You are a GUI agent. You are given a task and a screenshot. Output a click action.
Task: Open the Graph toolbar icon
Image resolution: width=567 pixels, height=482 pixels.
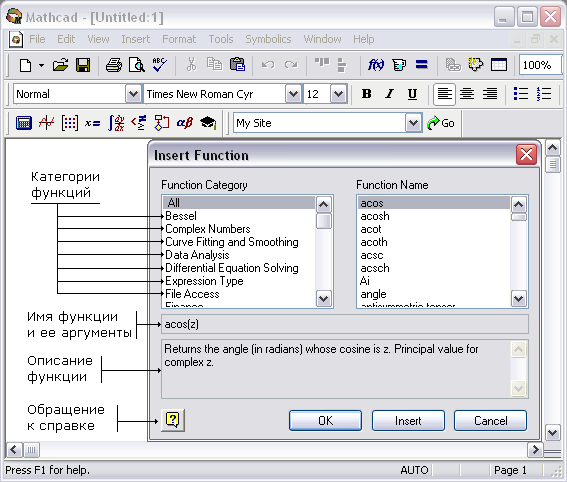(47, 123)
